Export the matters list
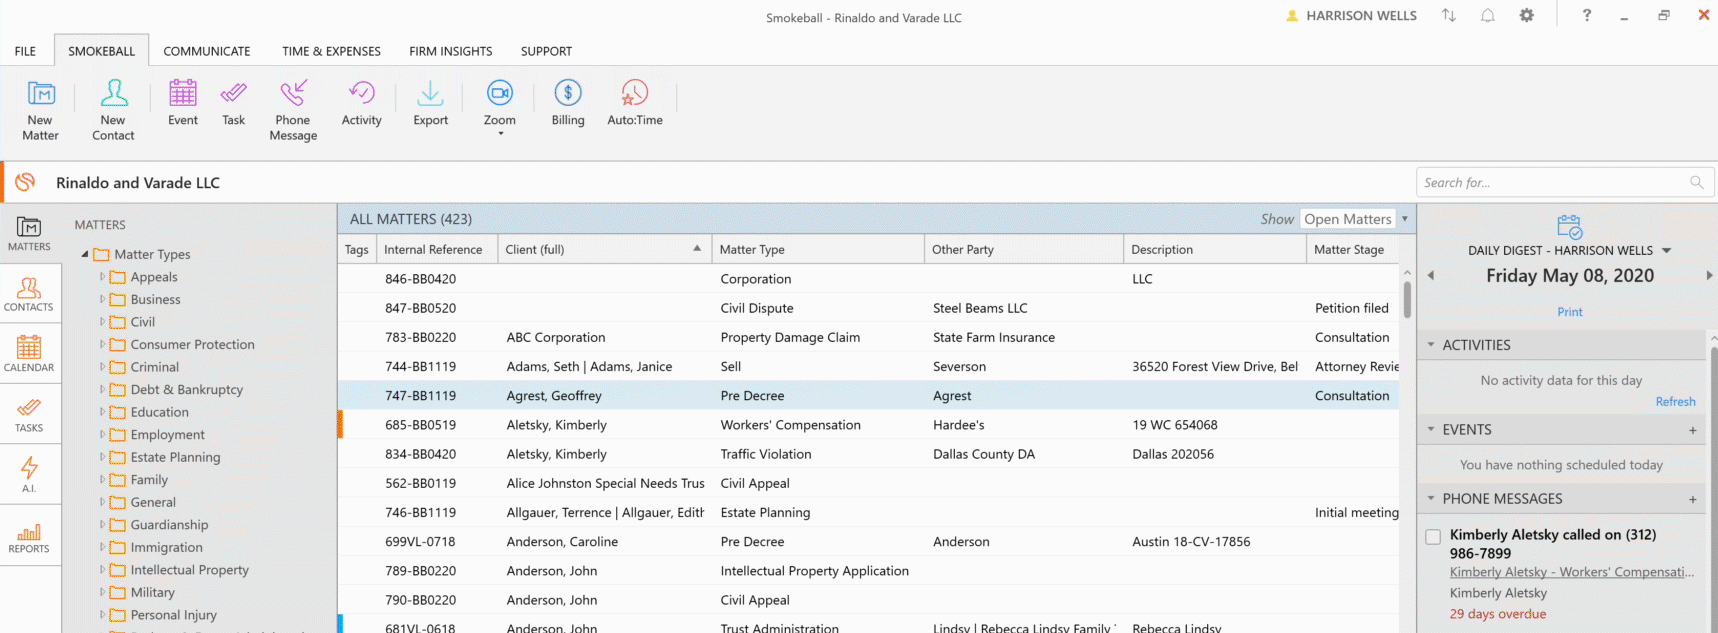Screen dimensions: 1718x633 coord(430,103)
